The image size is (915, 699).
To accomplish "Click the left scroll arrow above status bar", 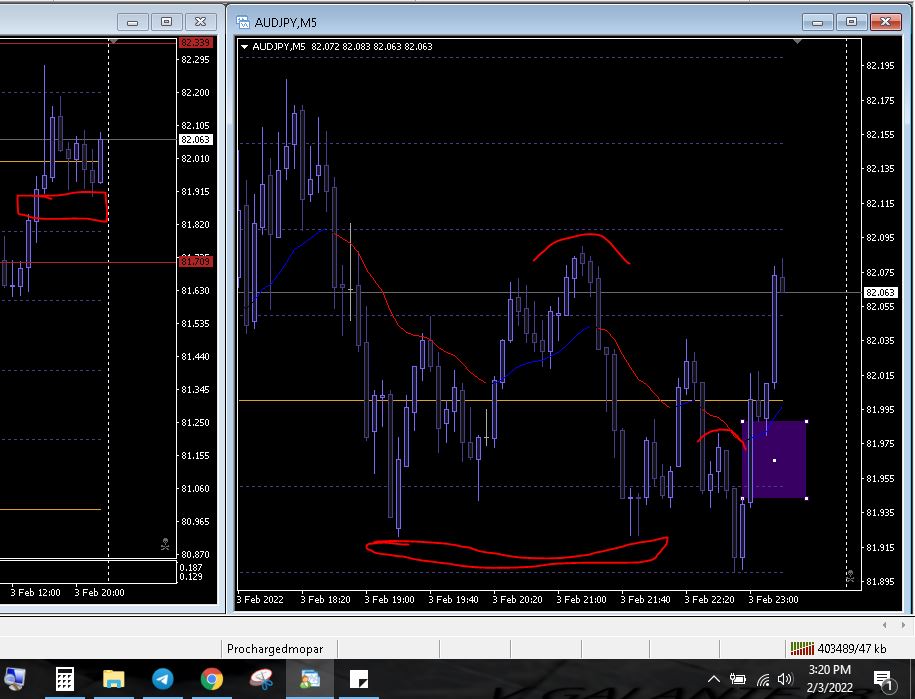I will pos(885,625).
